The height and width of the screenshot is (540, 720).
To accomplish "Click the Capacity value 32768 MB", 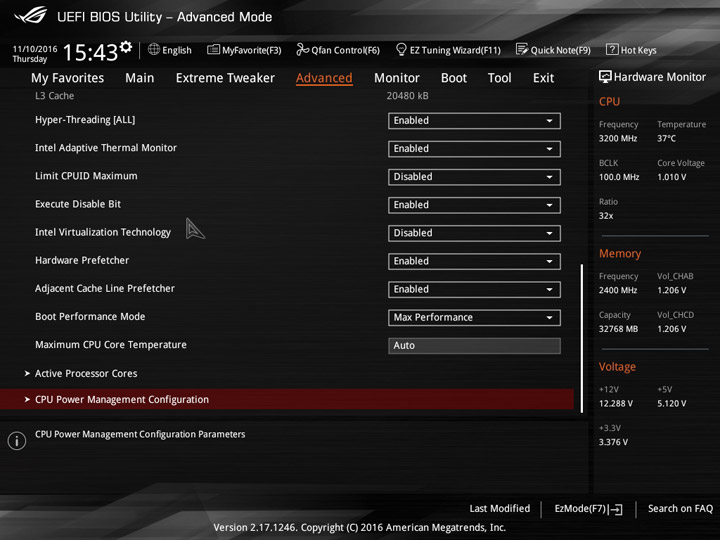I will pyautogui.click(x=618, y=329).
